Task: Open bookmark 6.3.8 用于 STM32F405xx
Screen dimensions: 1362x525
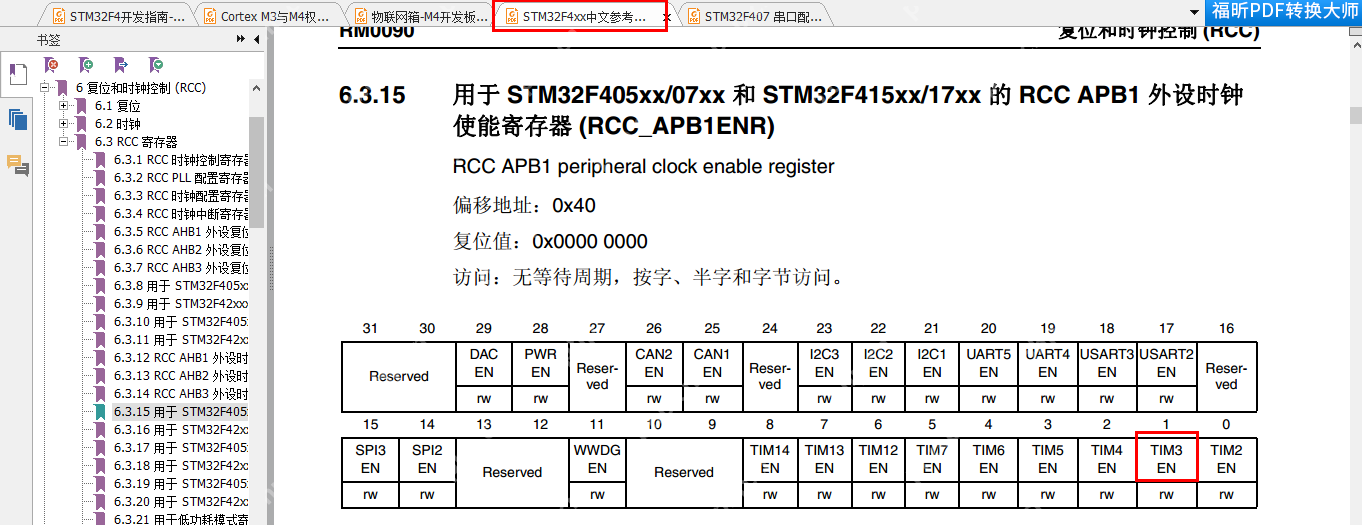Action: click(x=181, y=286)
